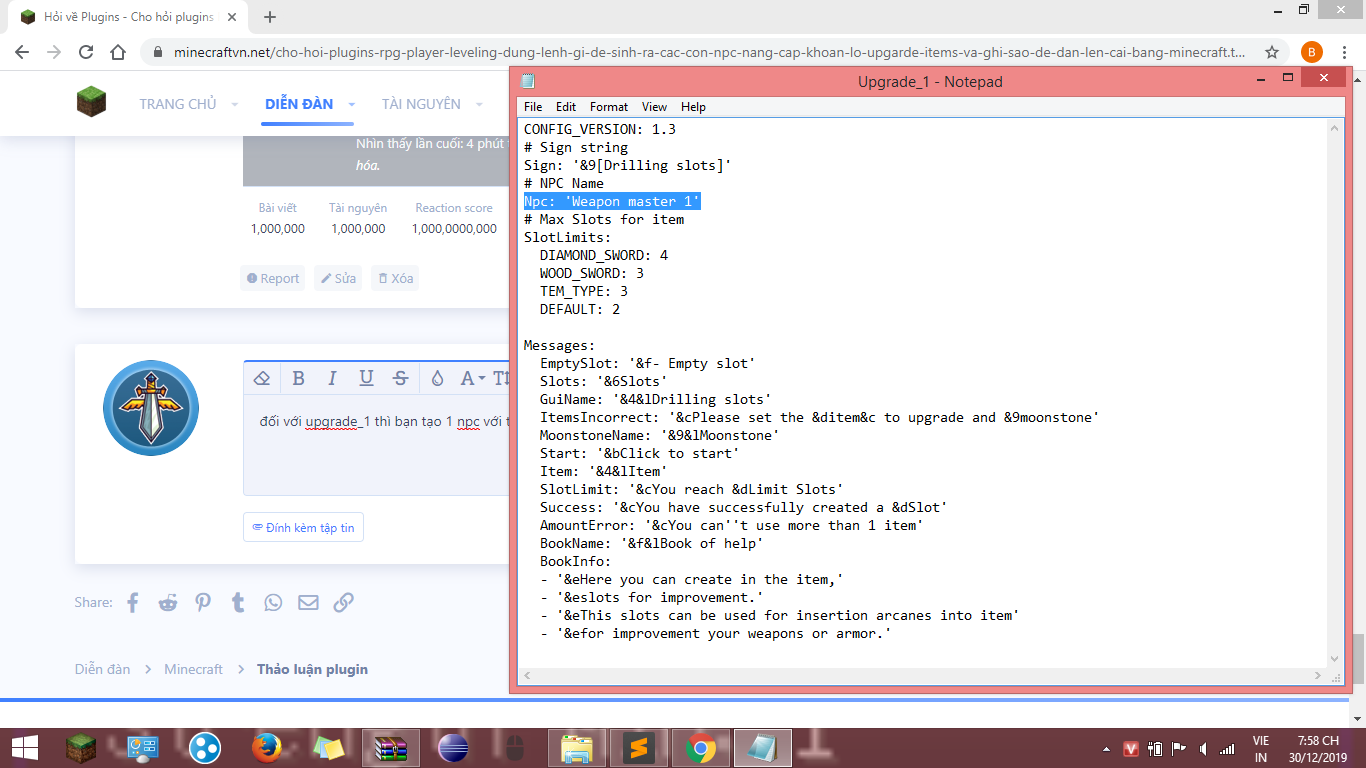Toggle underline in forum reply editor

point(366,378)
